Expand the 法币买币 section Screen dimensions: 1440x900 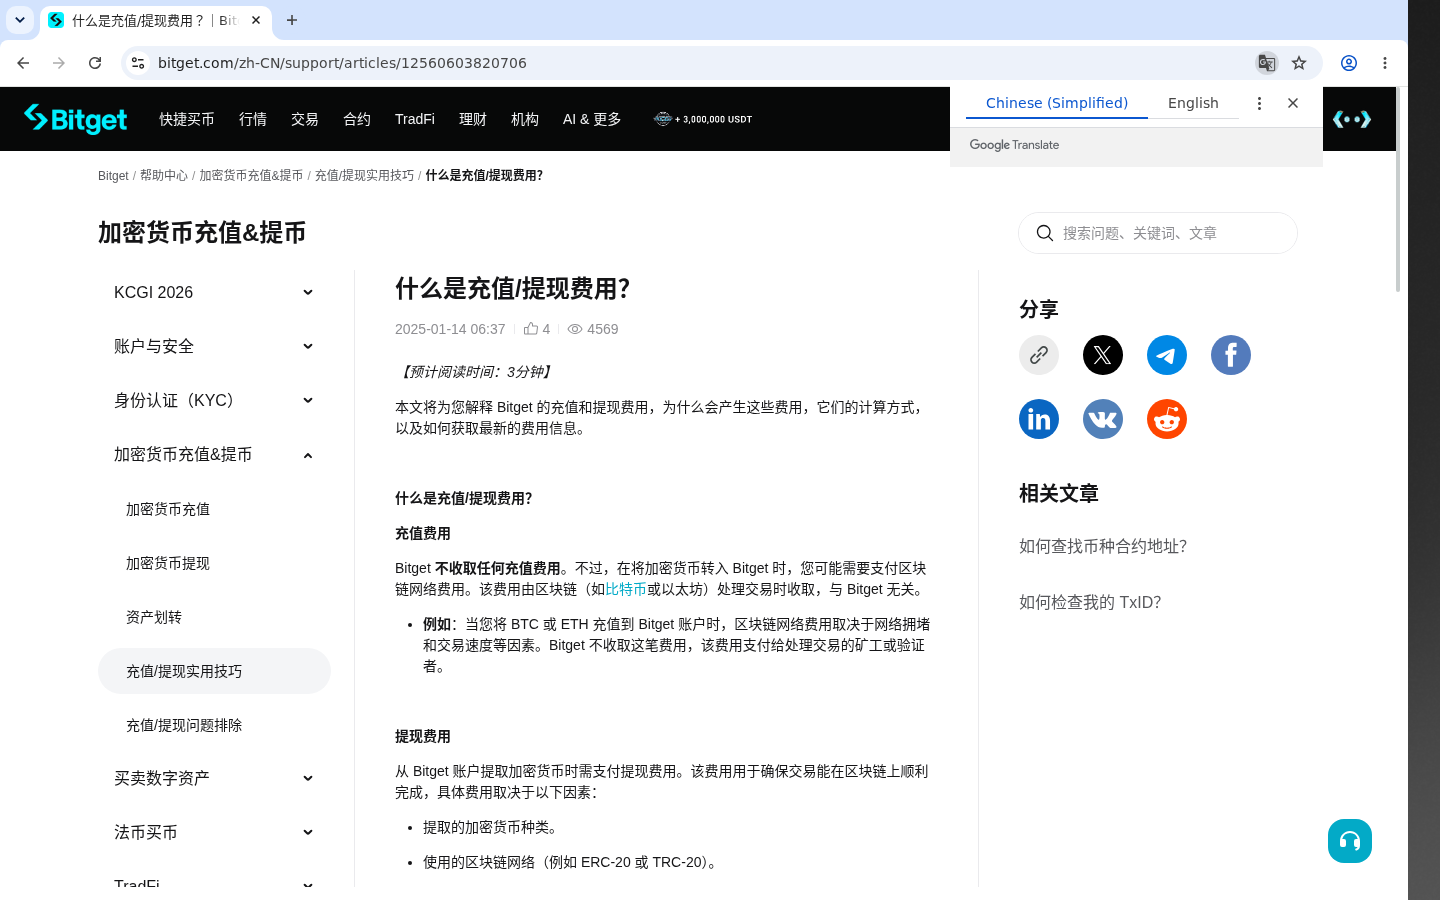tap(214, 832)
